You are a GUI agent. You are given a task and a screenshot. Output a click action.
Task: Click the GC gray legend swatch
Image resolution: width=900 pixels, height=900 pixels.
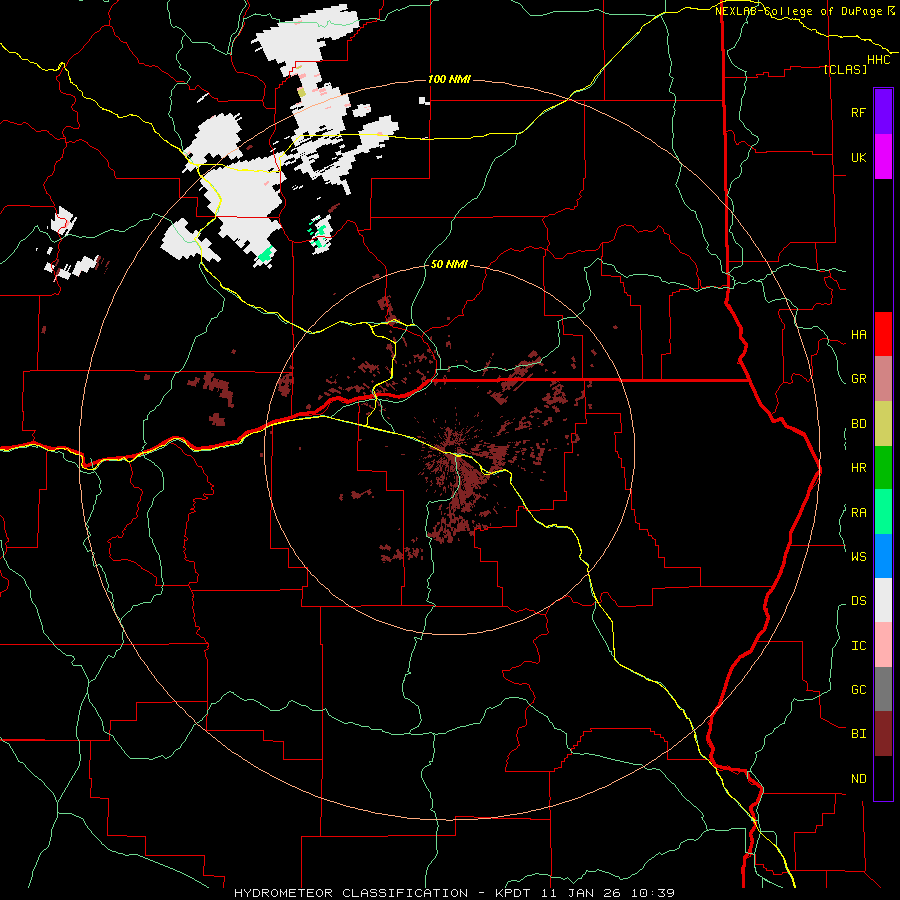pyautogui.click(x=883, y=689)
